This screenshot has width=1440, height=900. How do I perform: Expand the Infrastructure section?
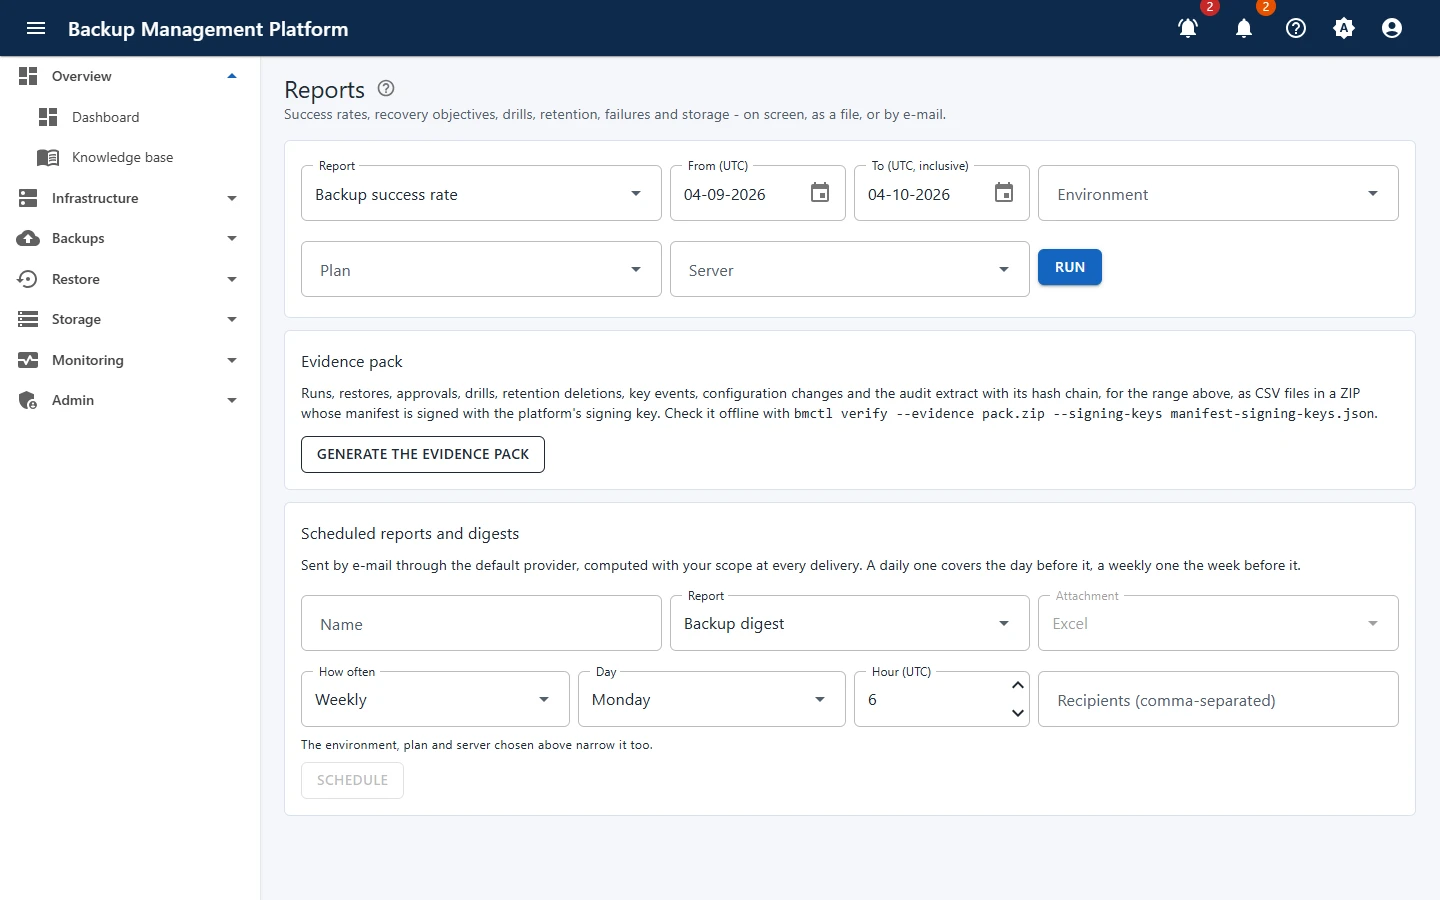coord(232,198)
